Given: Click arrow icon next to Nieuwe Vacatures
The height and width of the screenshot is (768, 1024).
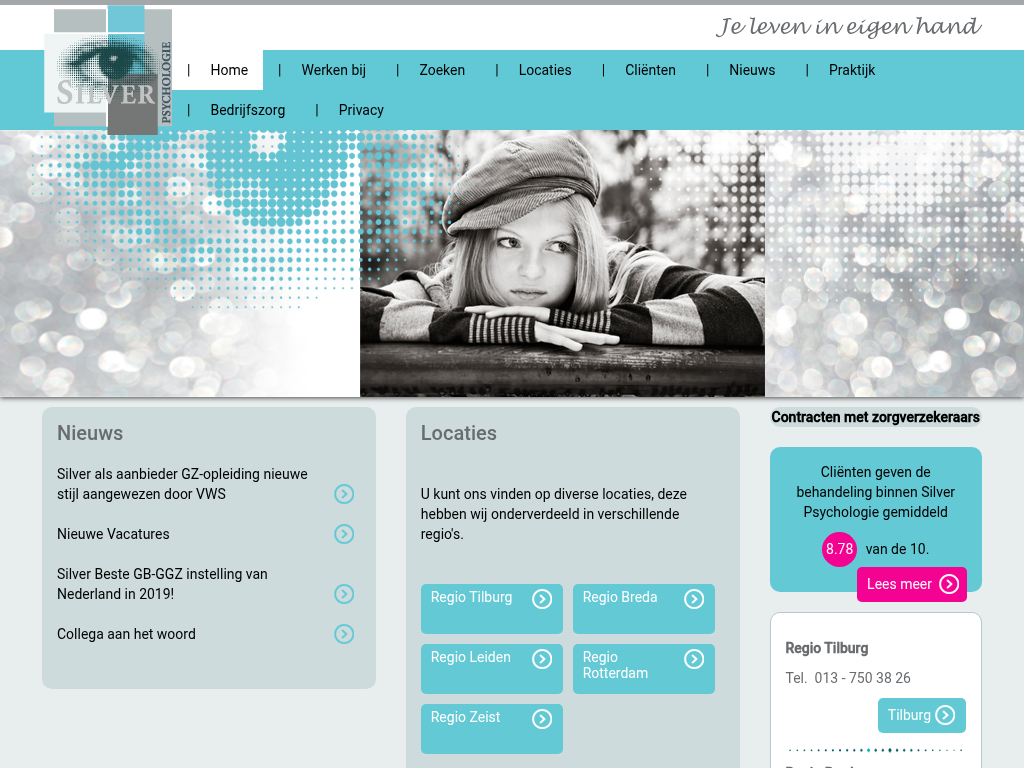Looking at the screenshot, I should 344,534.
